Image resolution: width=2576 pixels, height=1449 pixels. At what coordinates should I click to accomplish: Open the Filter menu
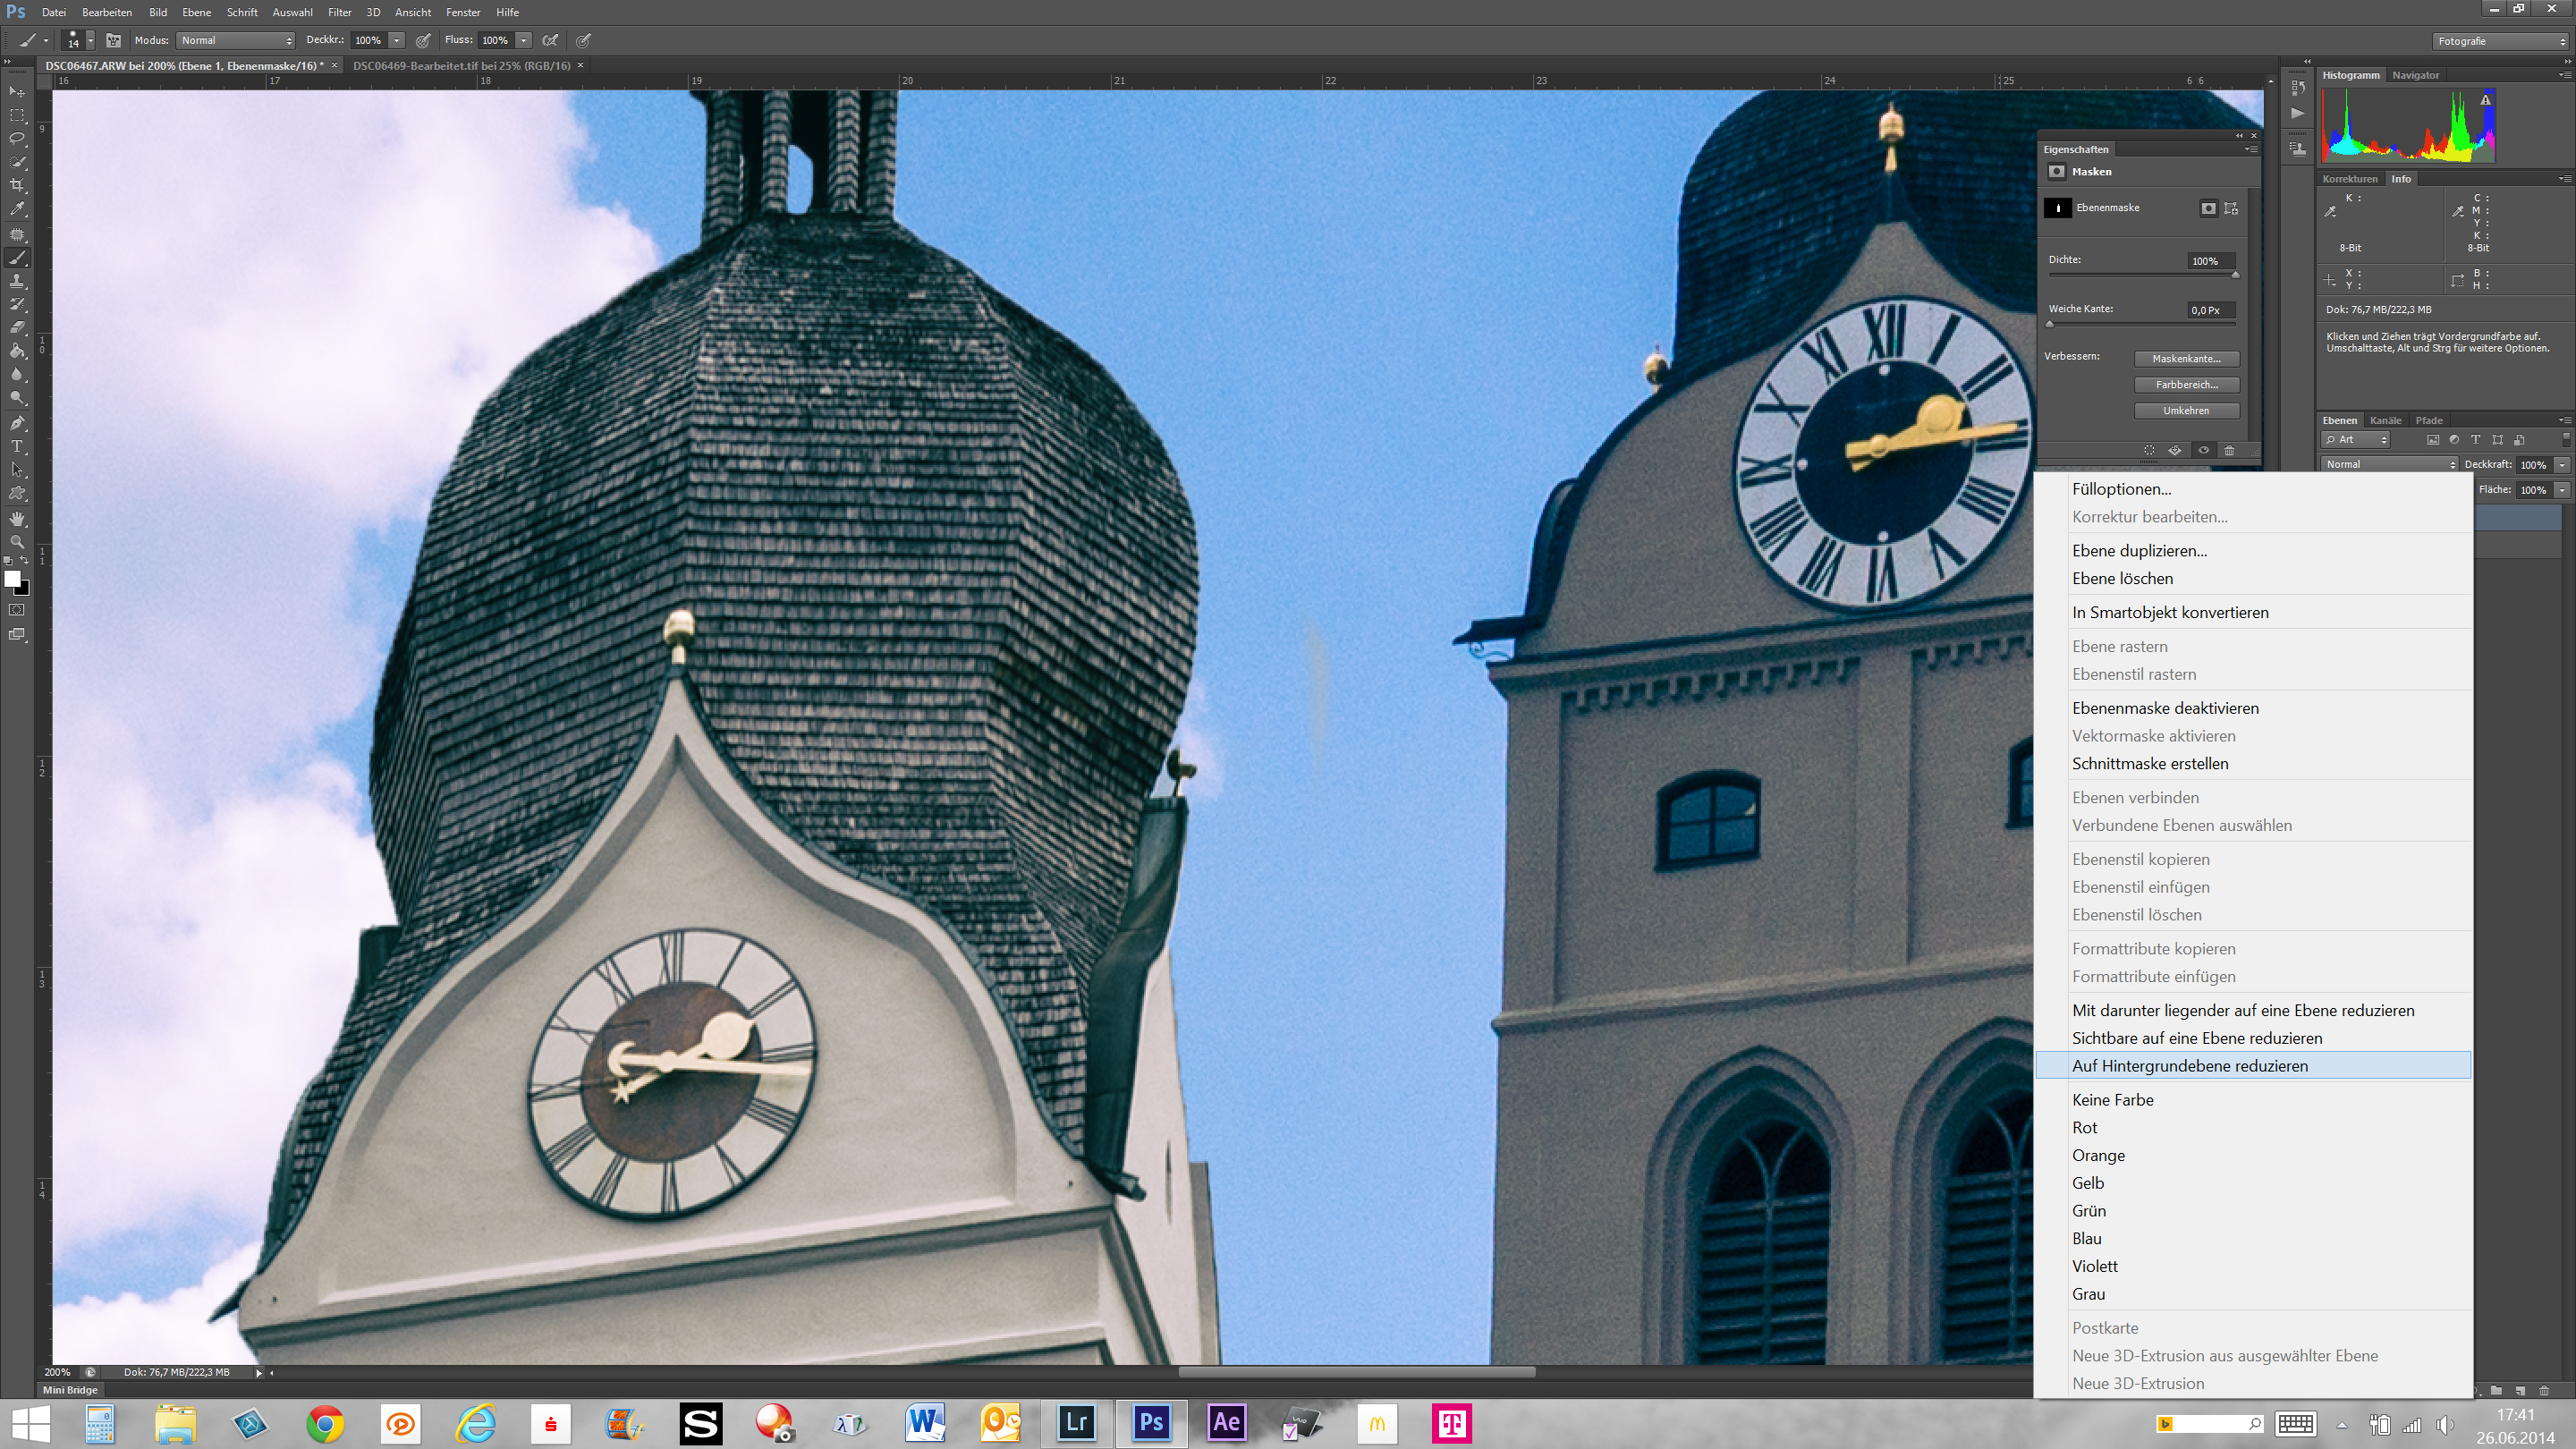[x=340, y=12]
